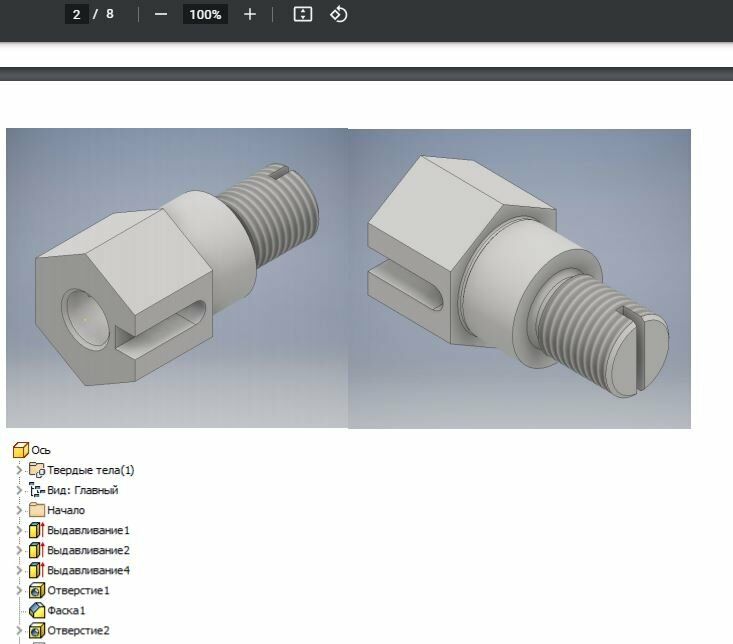
Task: Click the Выдавливание2 extrude icon
Action: (x=37, y=550)
